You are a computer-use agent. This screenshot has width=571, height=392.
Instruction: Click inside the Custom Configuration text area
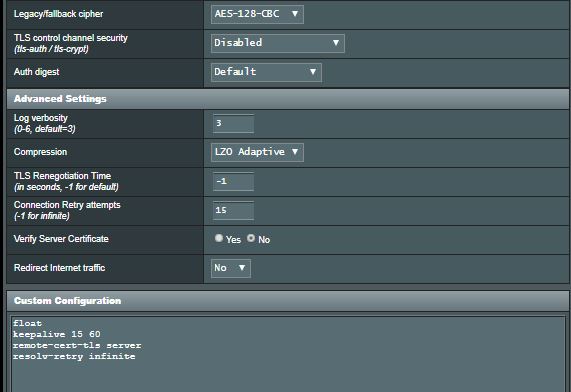[288, 354]
